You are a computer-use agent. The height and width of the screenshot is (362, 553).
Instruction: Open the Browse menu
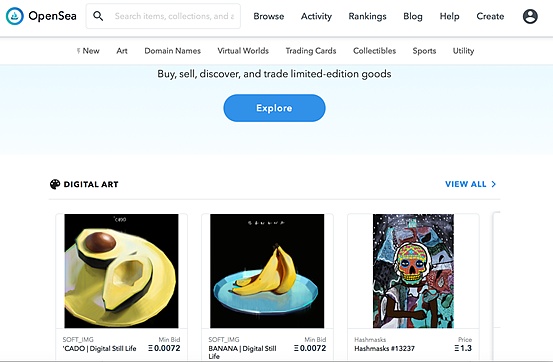(269, 16)
